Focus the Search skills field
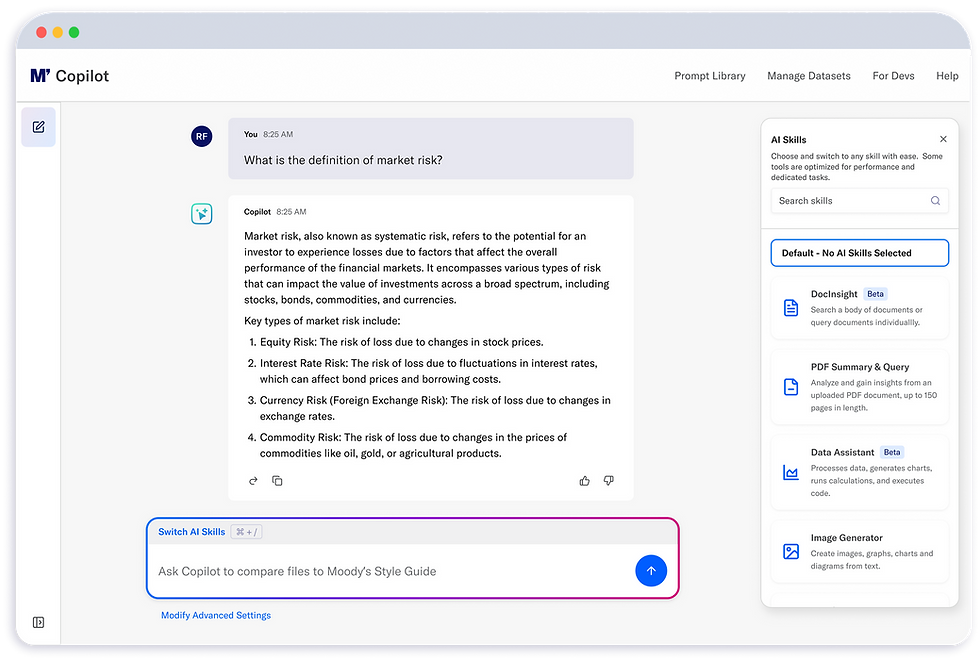Viewport: 980px width, 660px height. pos(859,201)
